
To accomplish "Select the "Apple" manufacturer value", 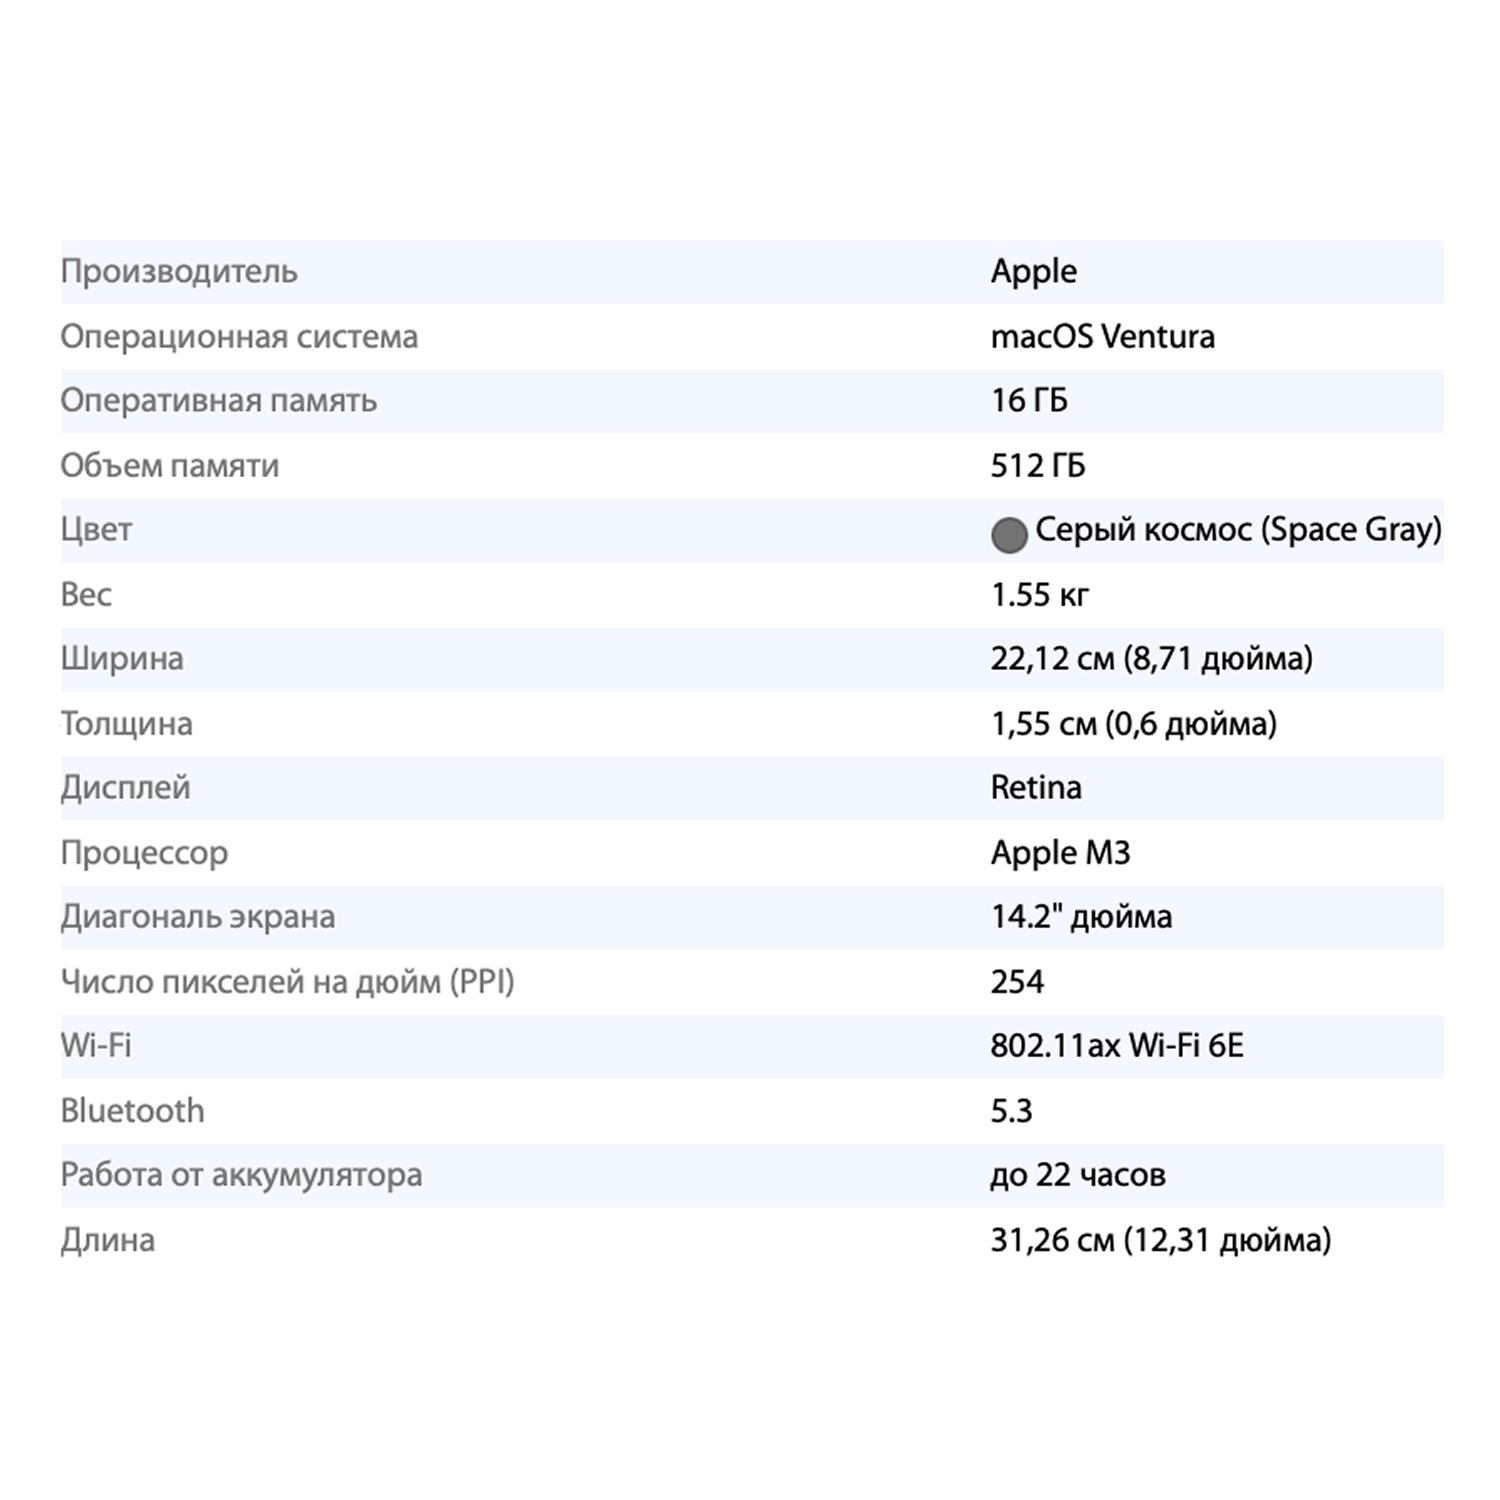I will (1034, 272).
